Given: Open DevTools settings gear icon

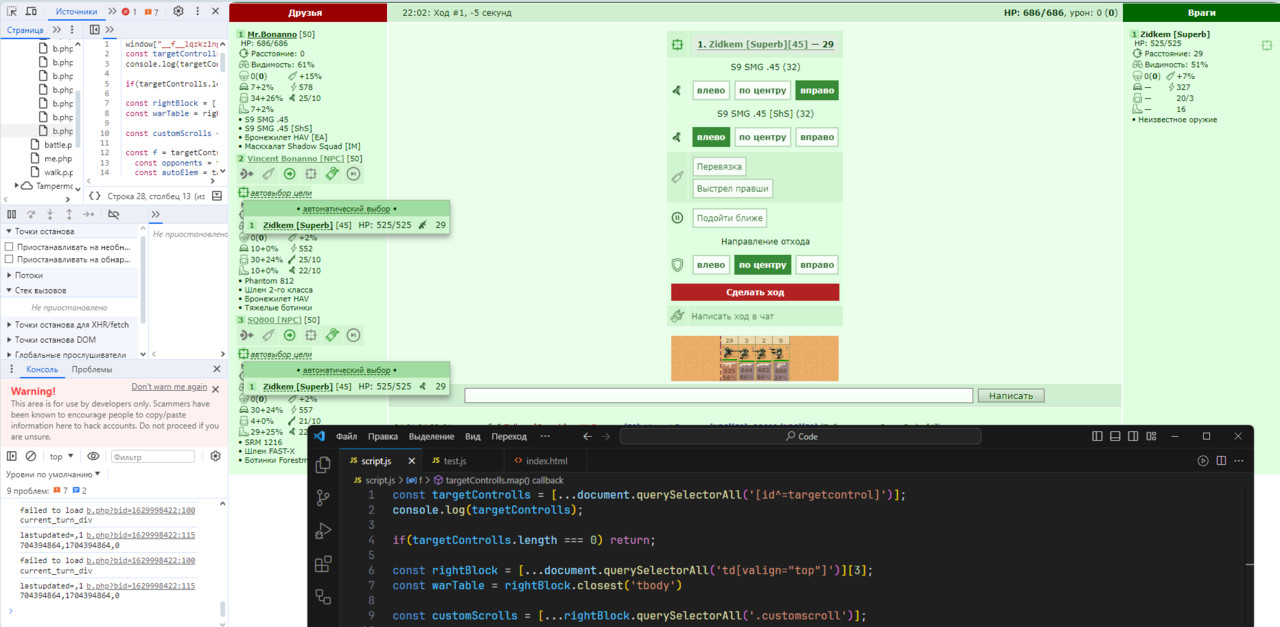Looking at the screenshot, I should click(x=178, y=12).
